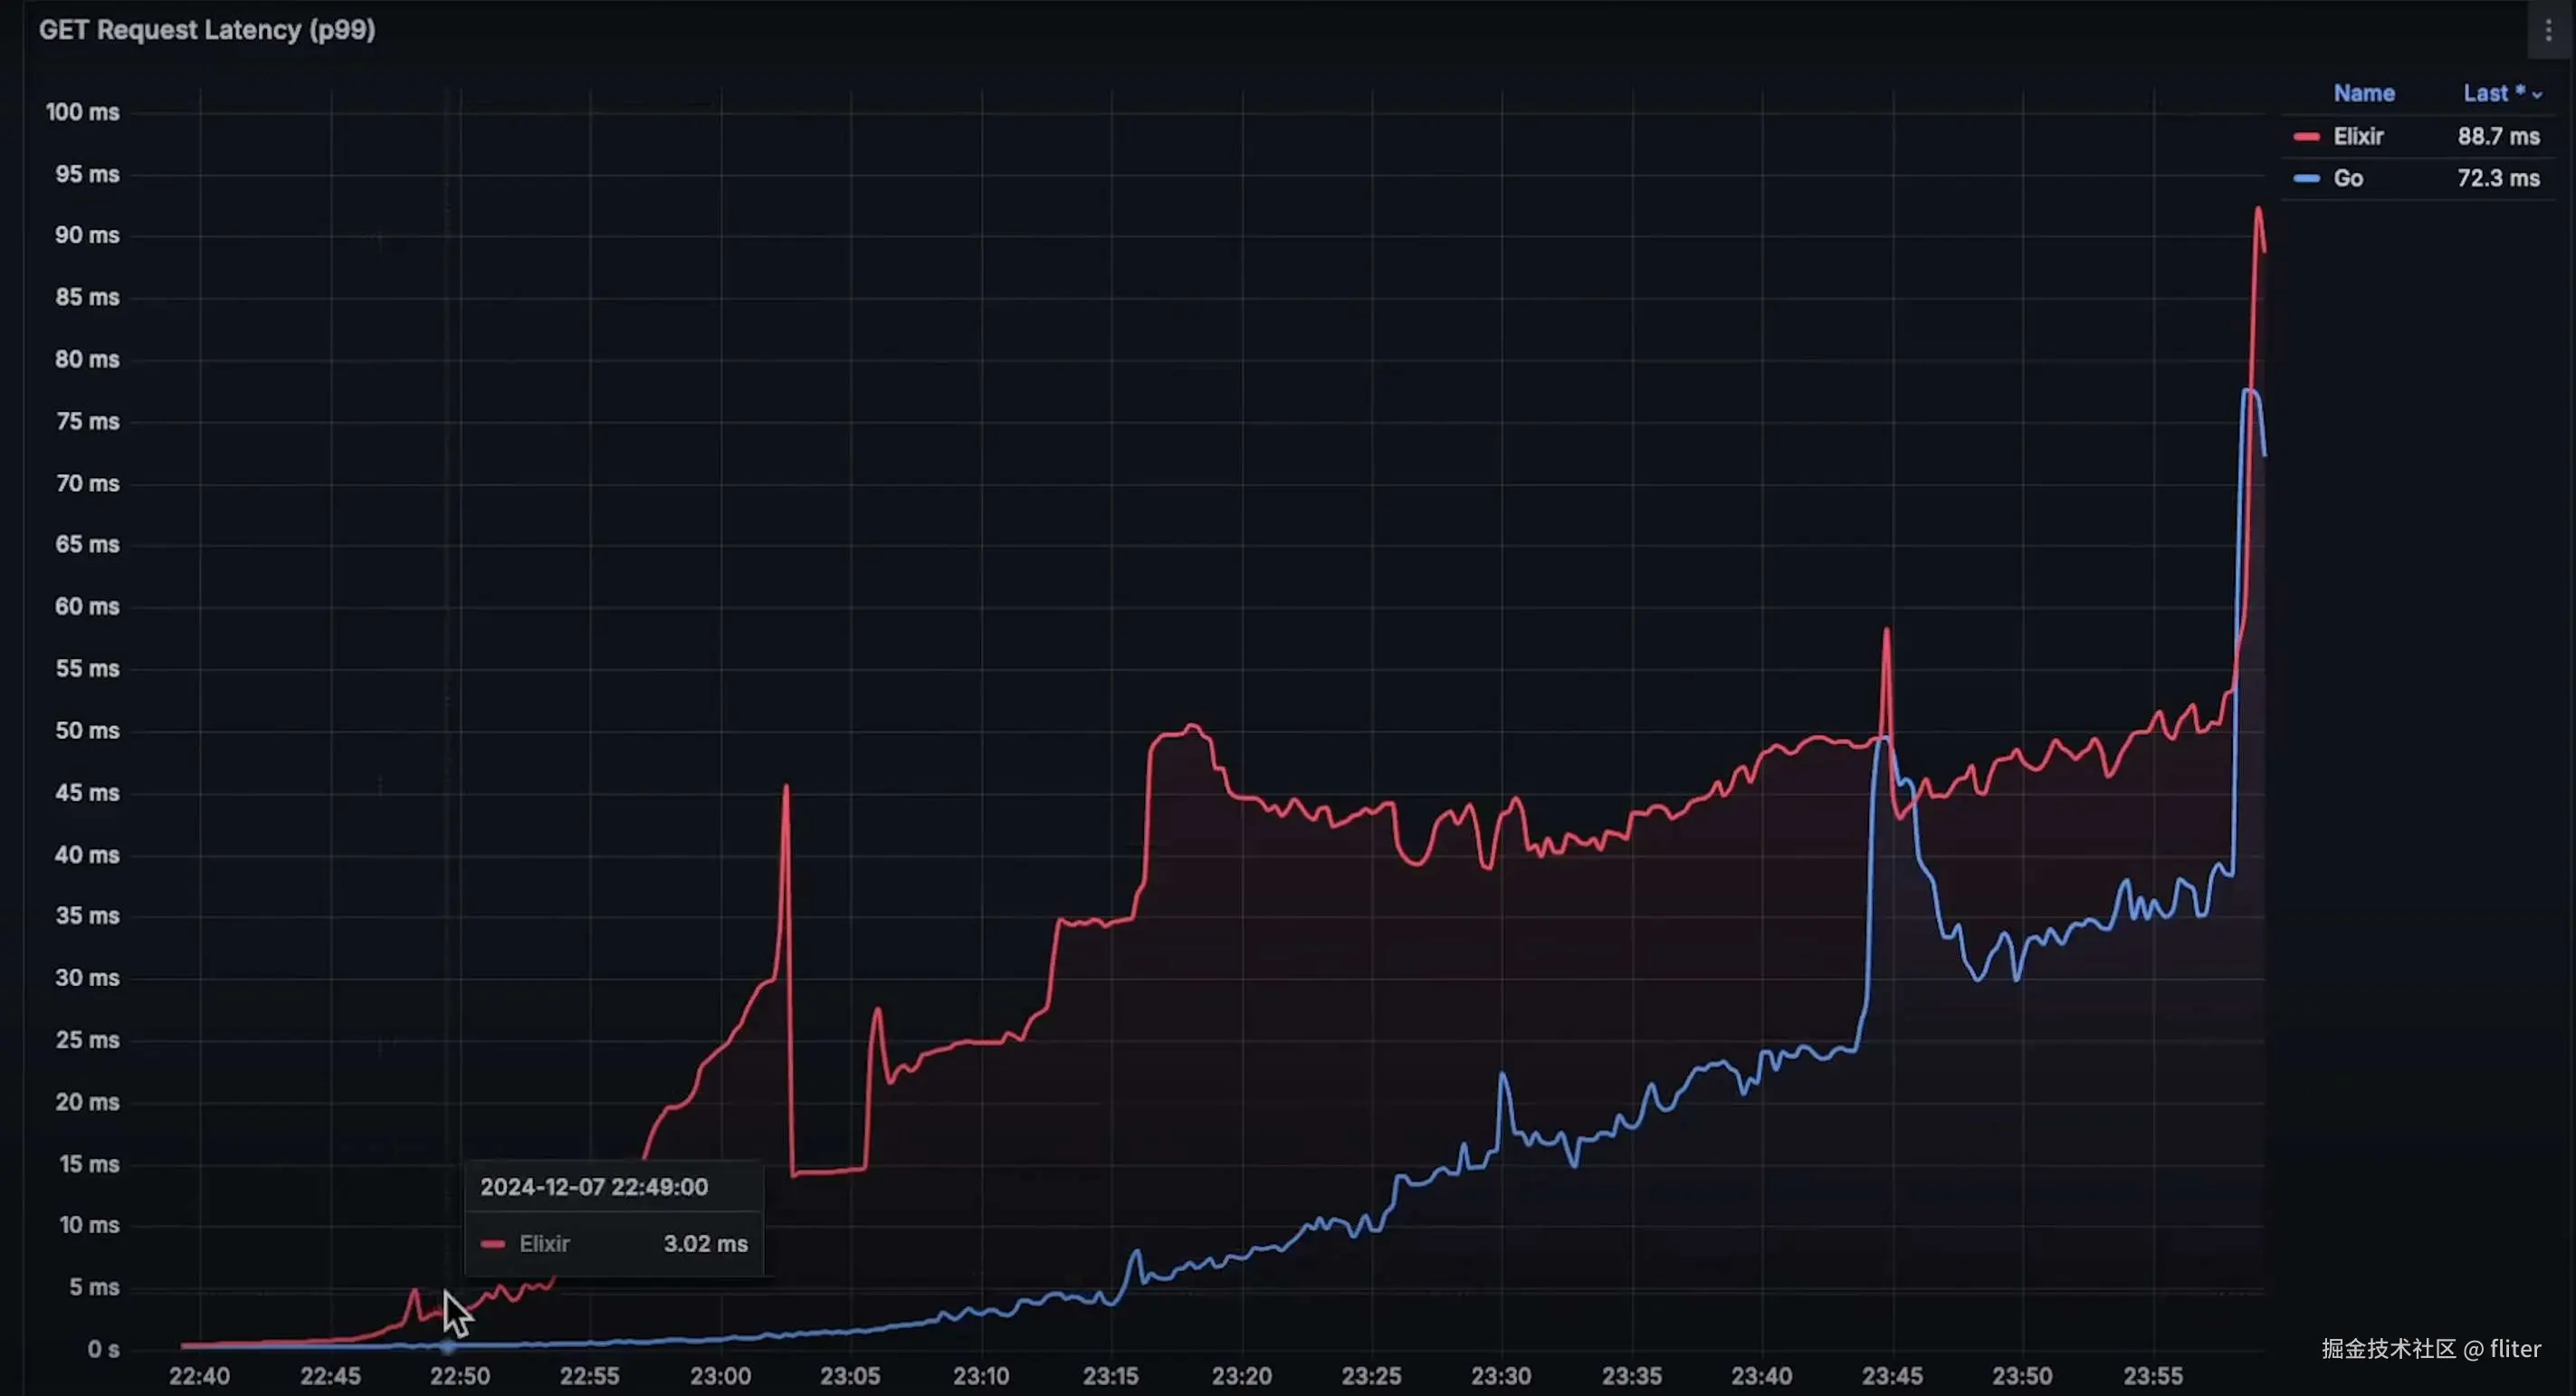Click the 23:00 label on the time axis

click(720, 1376)
